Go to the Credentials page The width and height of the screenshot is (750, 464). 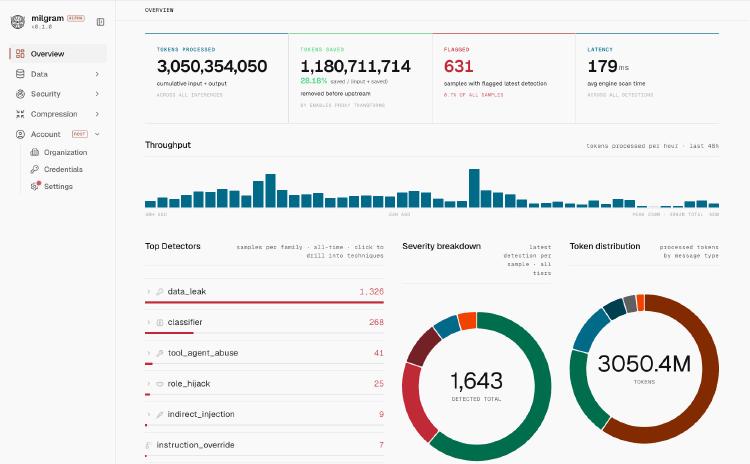click(63, 169)
